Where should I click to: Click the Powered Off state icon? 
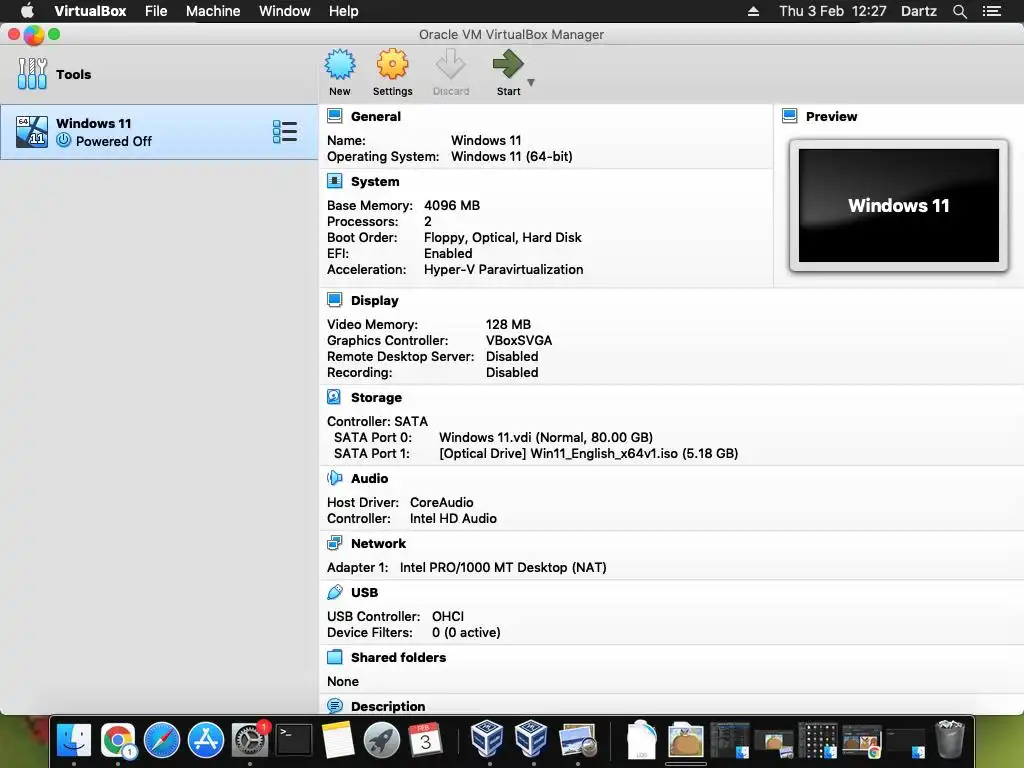pyautogui.click(x=63, y=140)
